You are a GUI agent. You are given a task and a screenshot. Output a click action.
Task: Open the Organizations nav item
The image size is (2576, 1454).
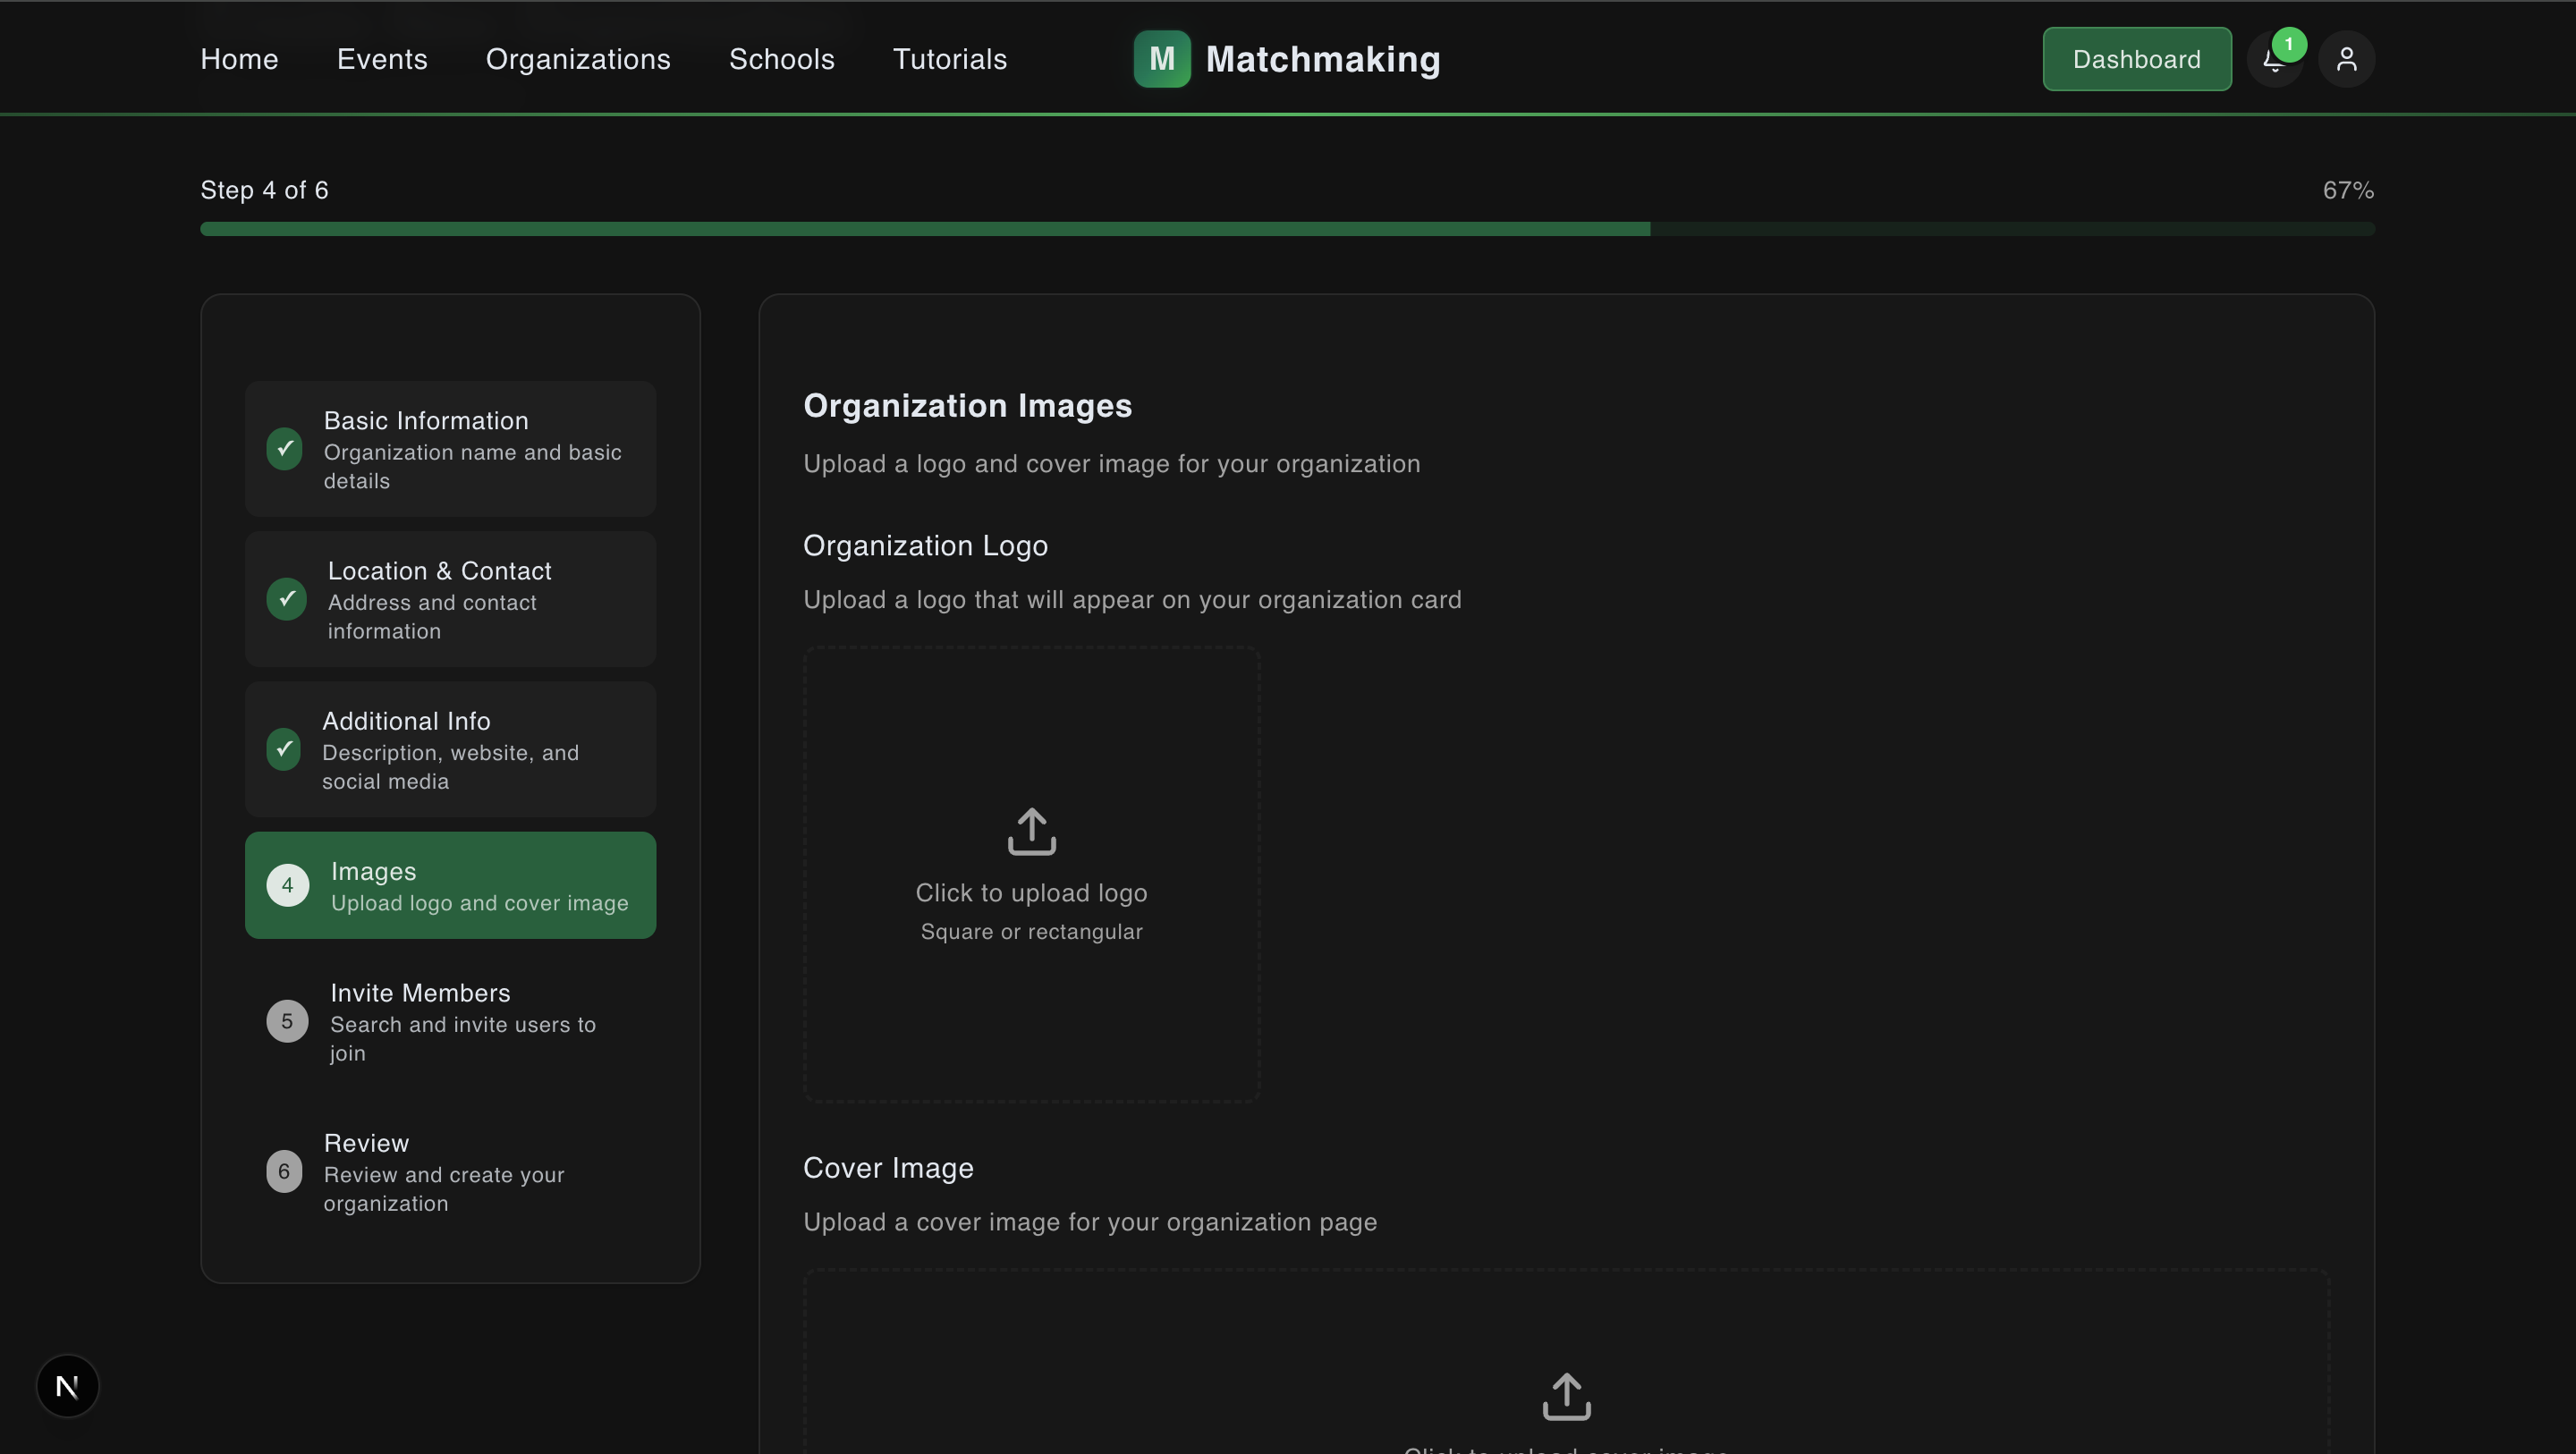[578, 60]
